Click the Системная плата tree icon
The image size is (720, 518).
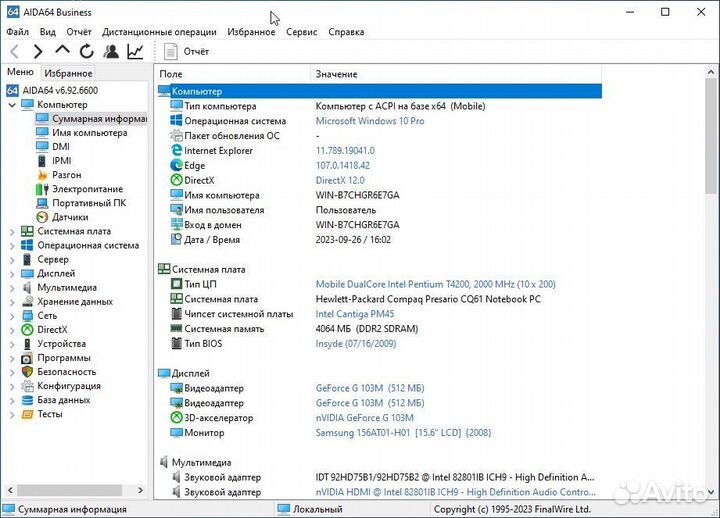pyautogui.click(x=28, y=231)
